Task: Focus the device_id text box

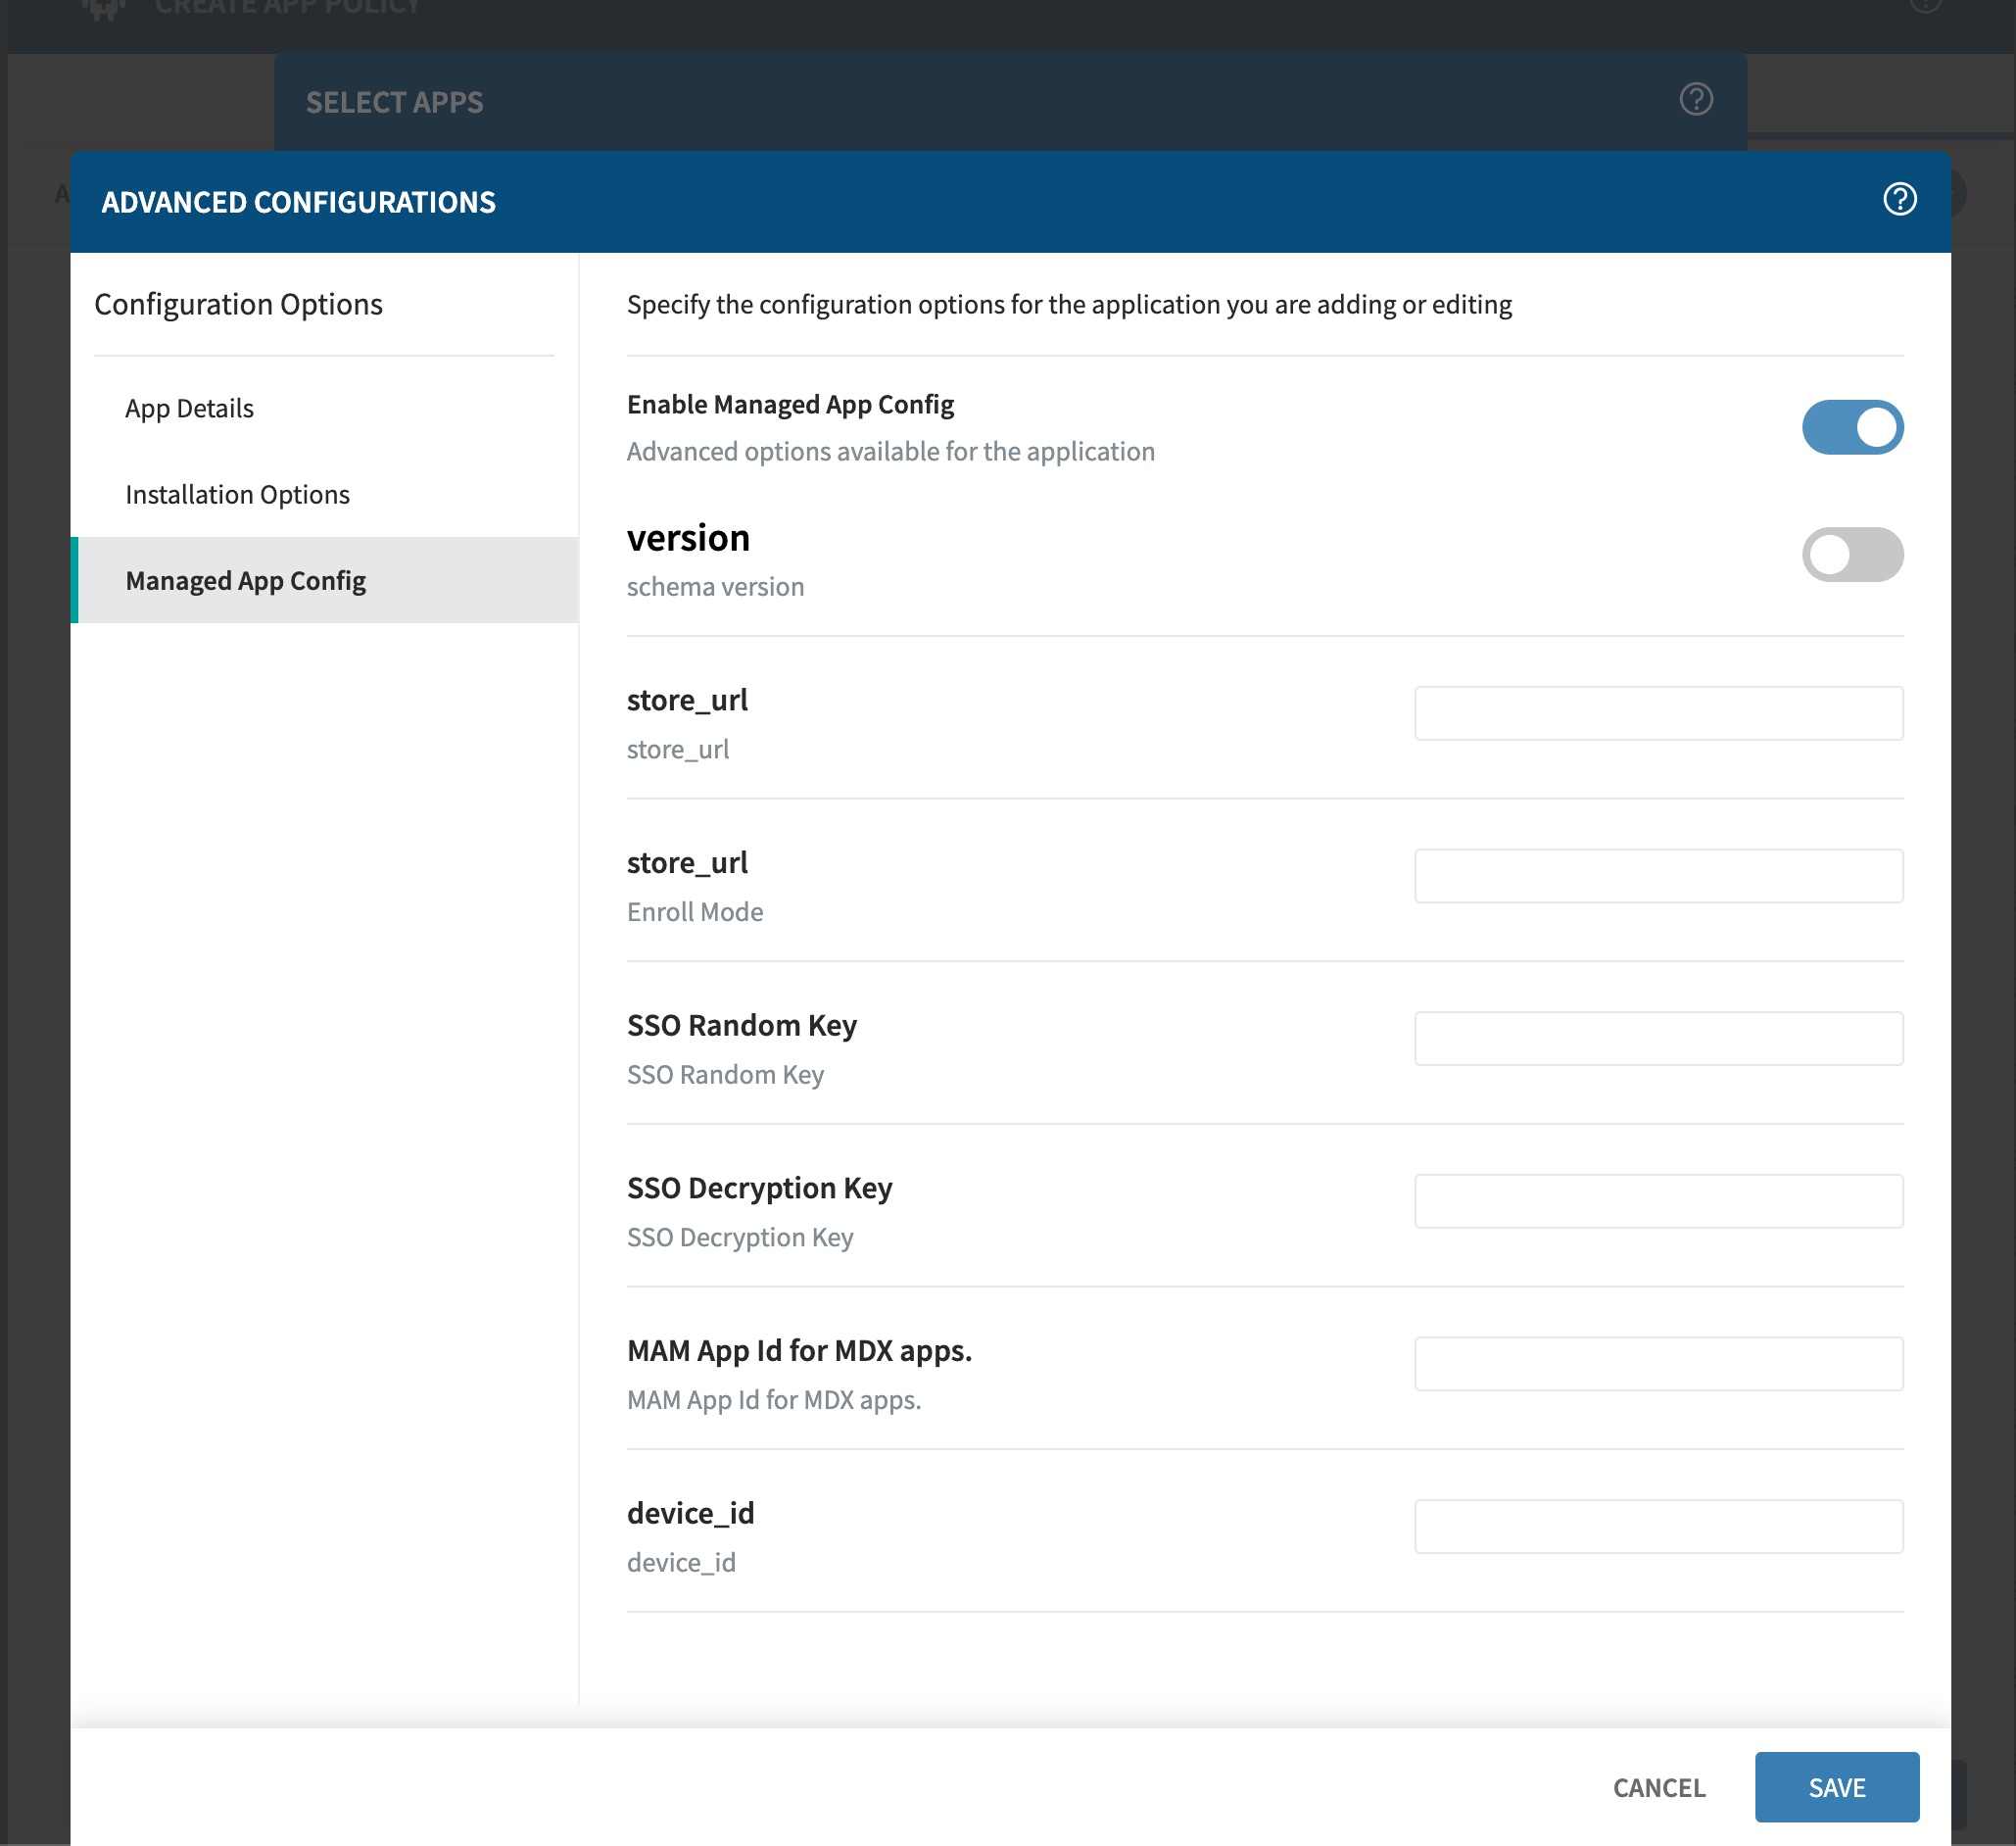Action: (1658, 1526)
